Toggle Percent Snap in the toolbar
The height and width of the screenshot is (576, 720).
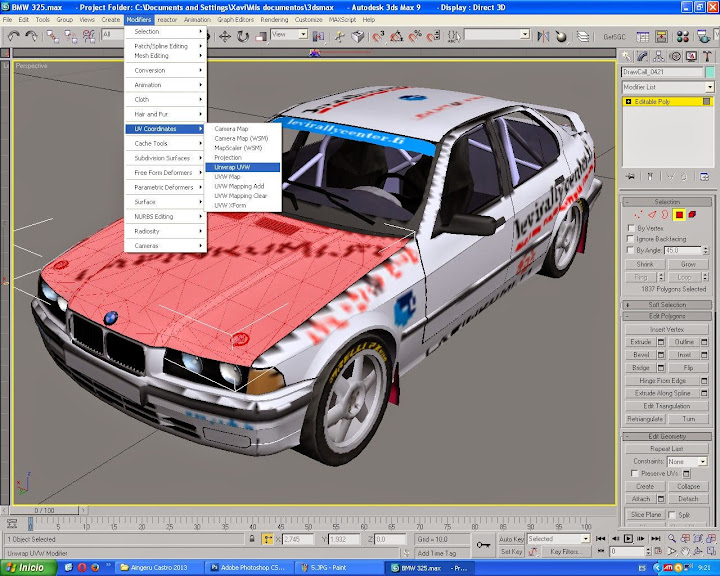click(415, 36)
